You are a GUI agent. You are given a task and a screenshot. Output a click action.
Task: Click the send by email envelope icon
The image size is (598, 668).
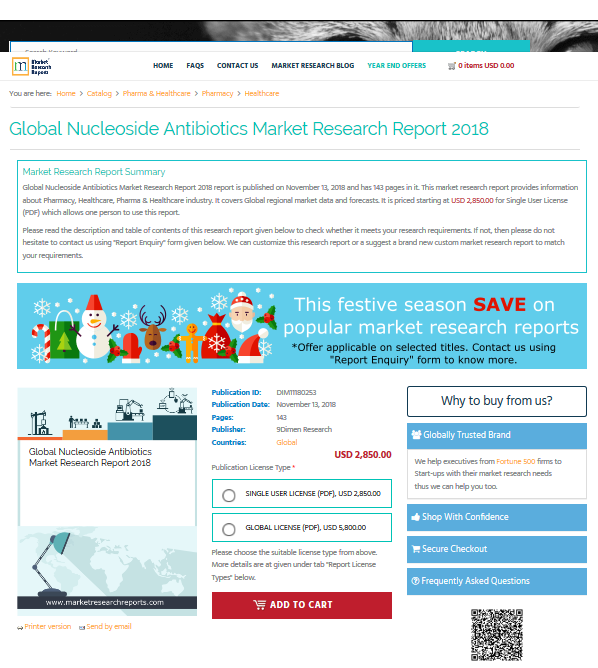(82, 628)
